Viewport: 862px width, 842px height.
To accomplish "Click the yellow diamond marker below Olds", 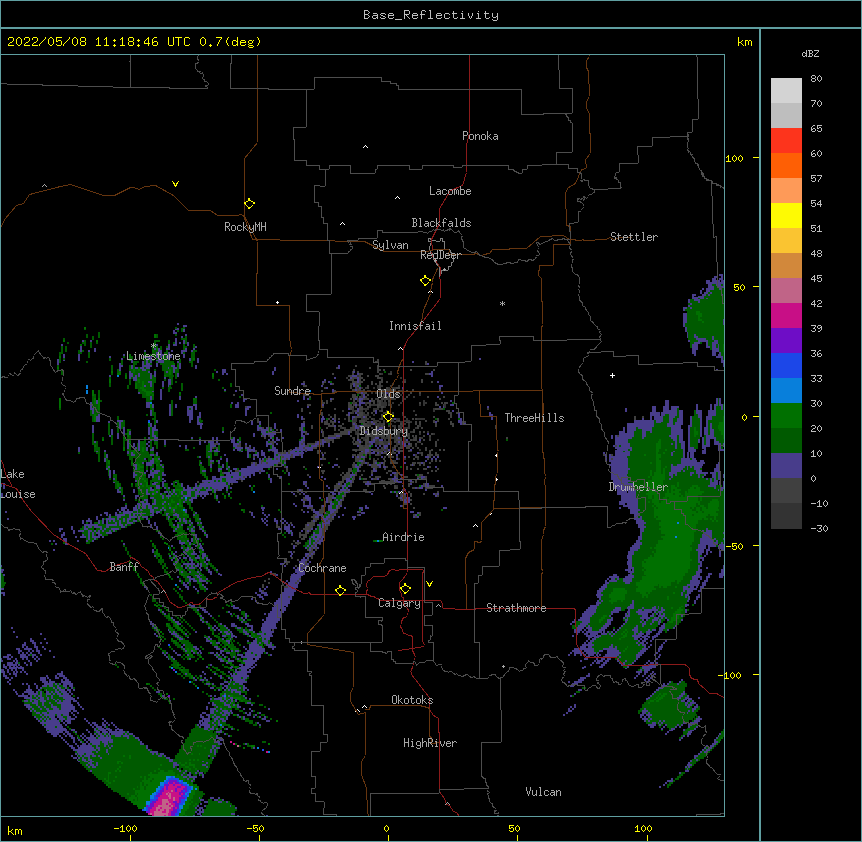I will coord(388,416).
